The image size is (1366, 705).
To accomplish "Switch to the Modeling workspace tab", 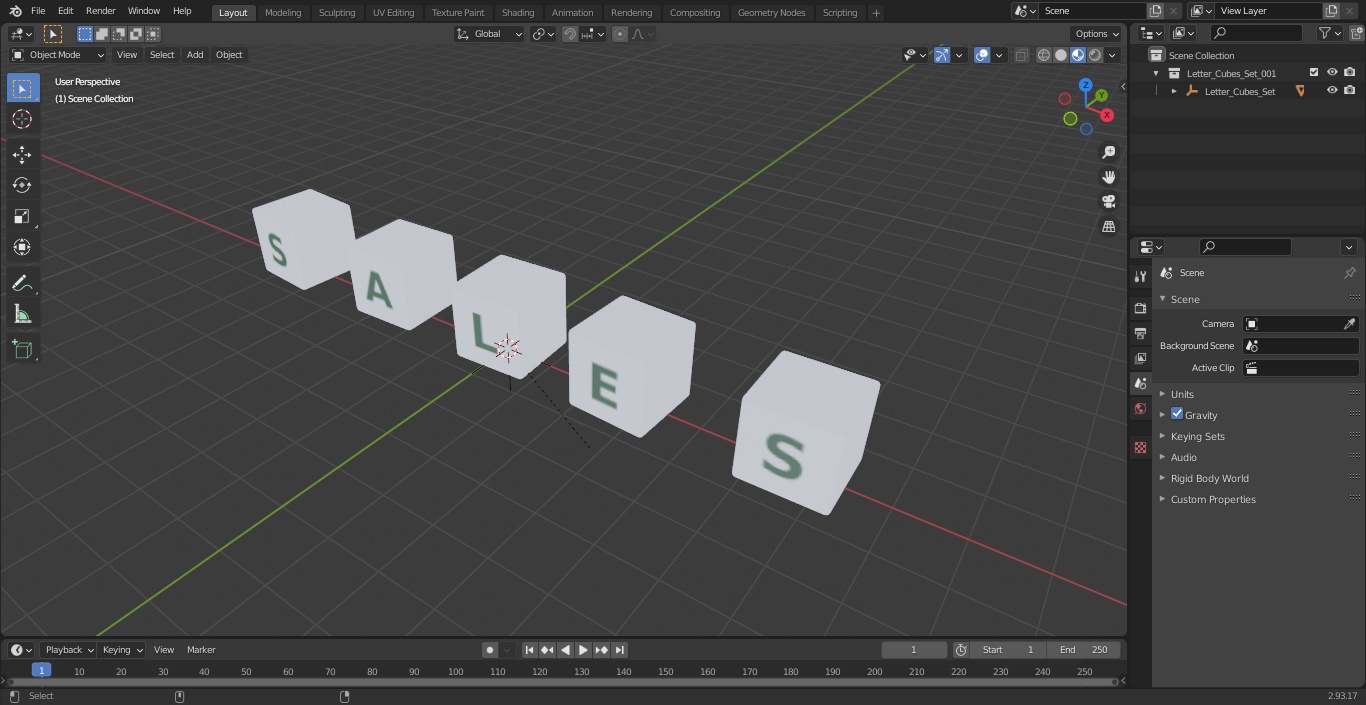I will [283, 13].
